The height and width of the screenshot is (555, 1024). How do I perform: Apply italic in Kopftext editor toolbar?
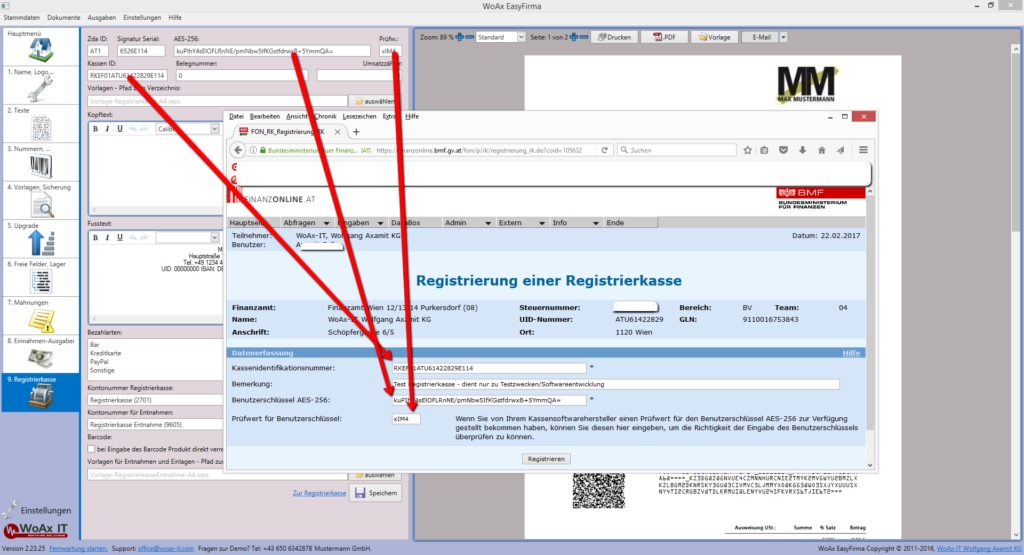pyautogui.click(x=107, y=129)
